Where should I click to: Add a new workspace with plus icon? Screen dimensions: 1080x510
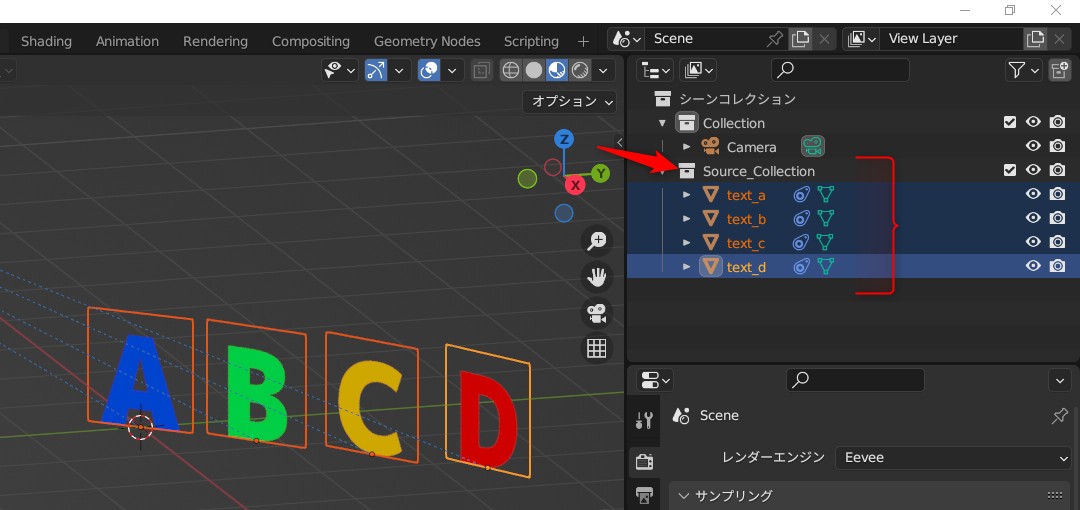[x=583, y=41]
